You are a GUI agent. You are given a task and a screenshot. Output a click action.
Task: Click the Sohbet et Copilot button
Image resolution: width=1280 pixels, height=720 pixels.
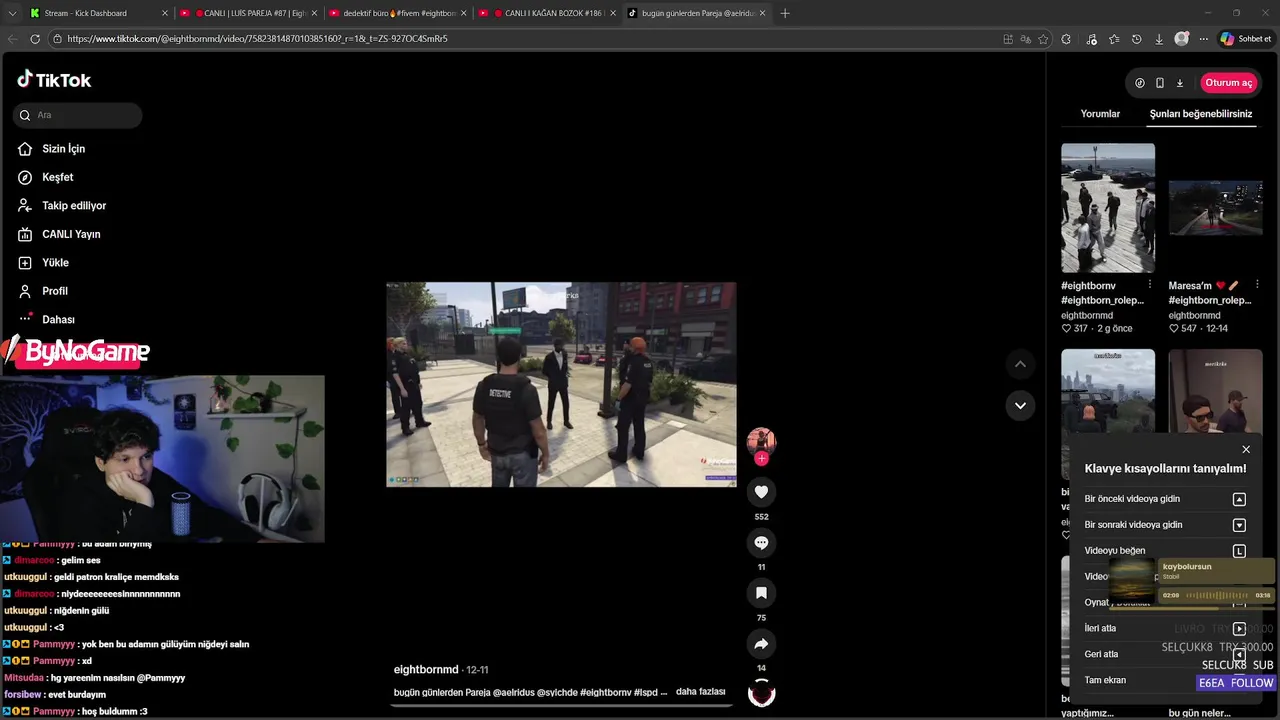tap(1246, 39)
